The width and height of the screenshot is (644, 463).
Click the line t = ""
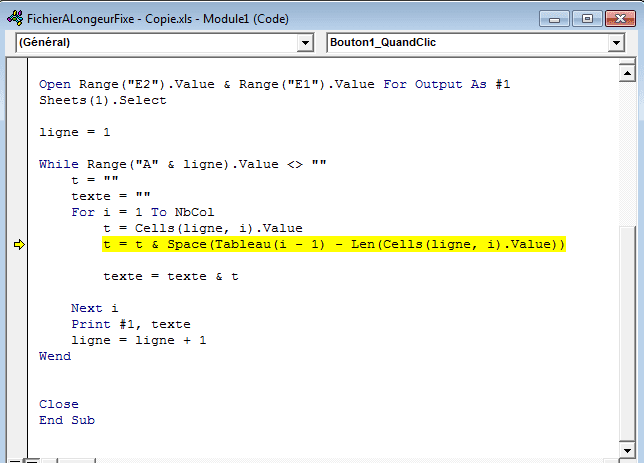(x=95, y=180)
